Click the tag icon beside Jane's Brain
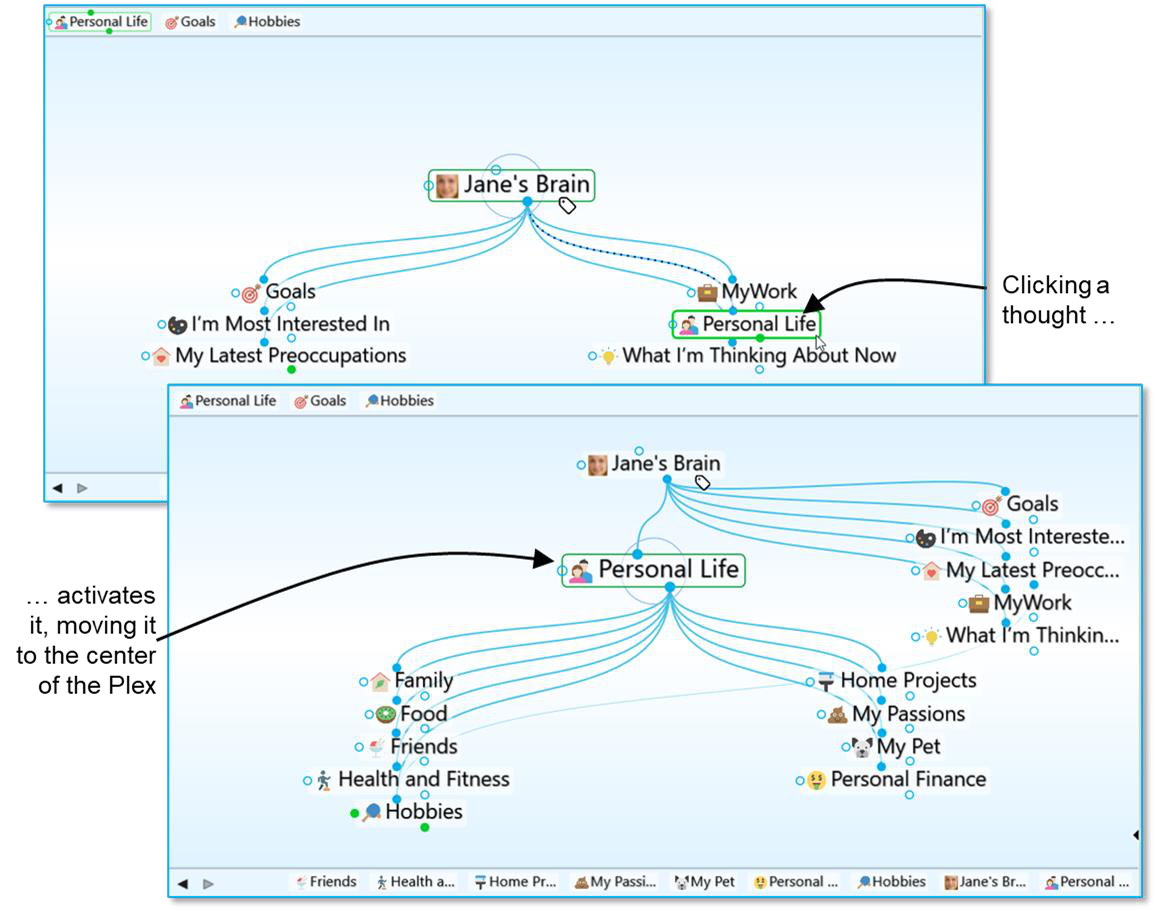1156x911 pixels. click(x=568, y=205)
